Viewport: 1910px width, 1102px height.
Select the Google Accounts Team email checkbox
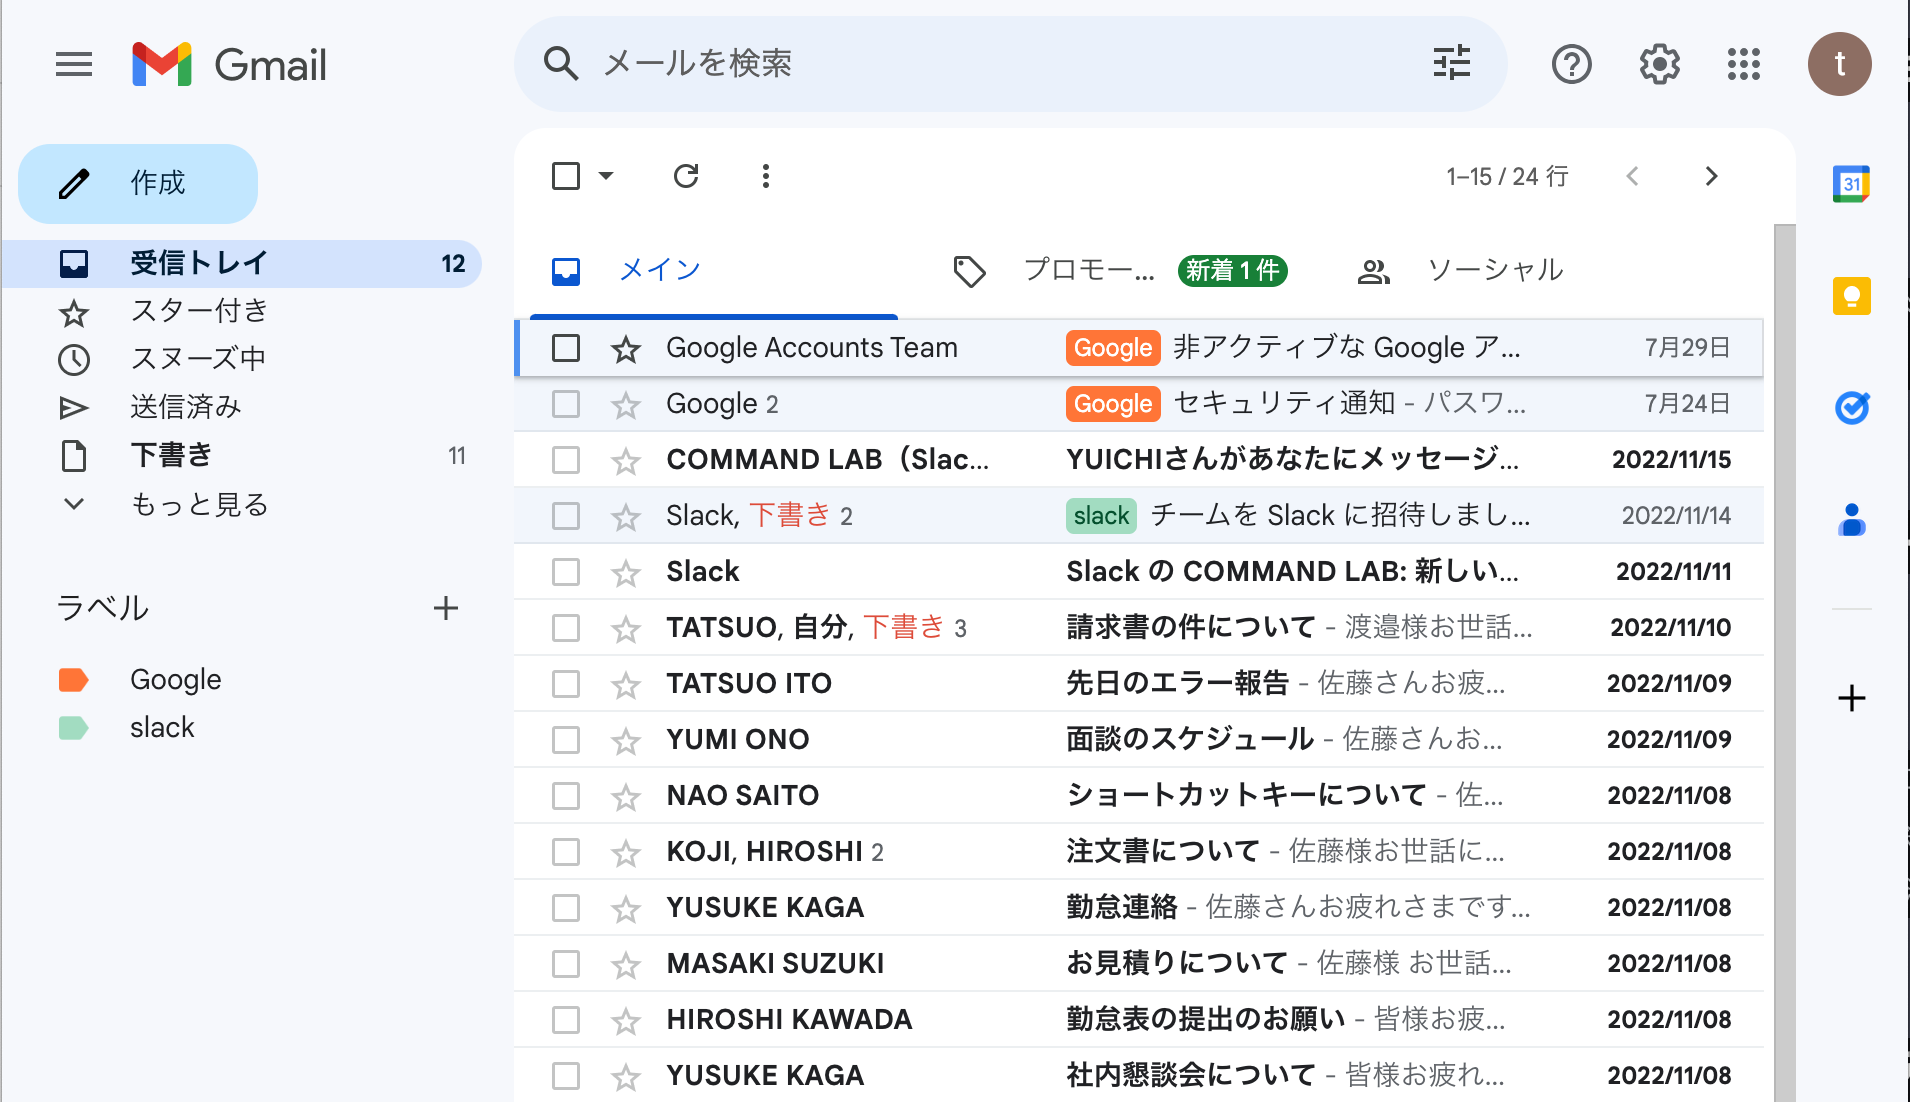click(566, 348)
